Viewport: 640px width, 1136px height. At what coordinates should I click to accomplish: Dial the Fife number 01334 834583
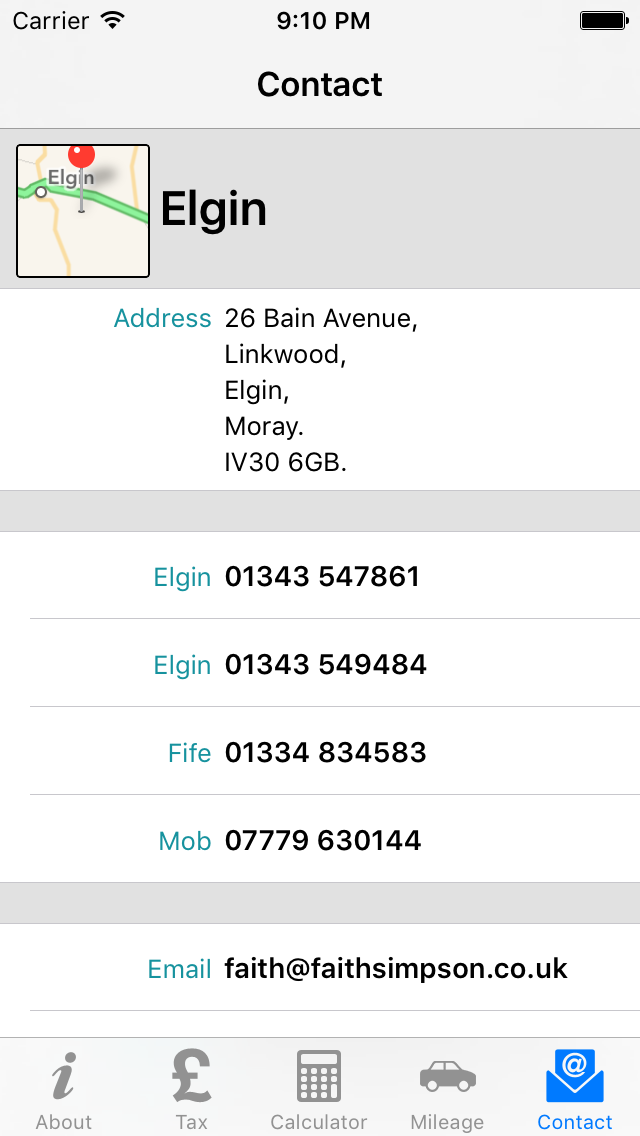click(x=325, y=752)
